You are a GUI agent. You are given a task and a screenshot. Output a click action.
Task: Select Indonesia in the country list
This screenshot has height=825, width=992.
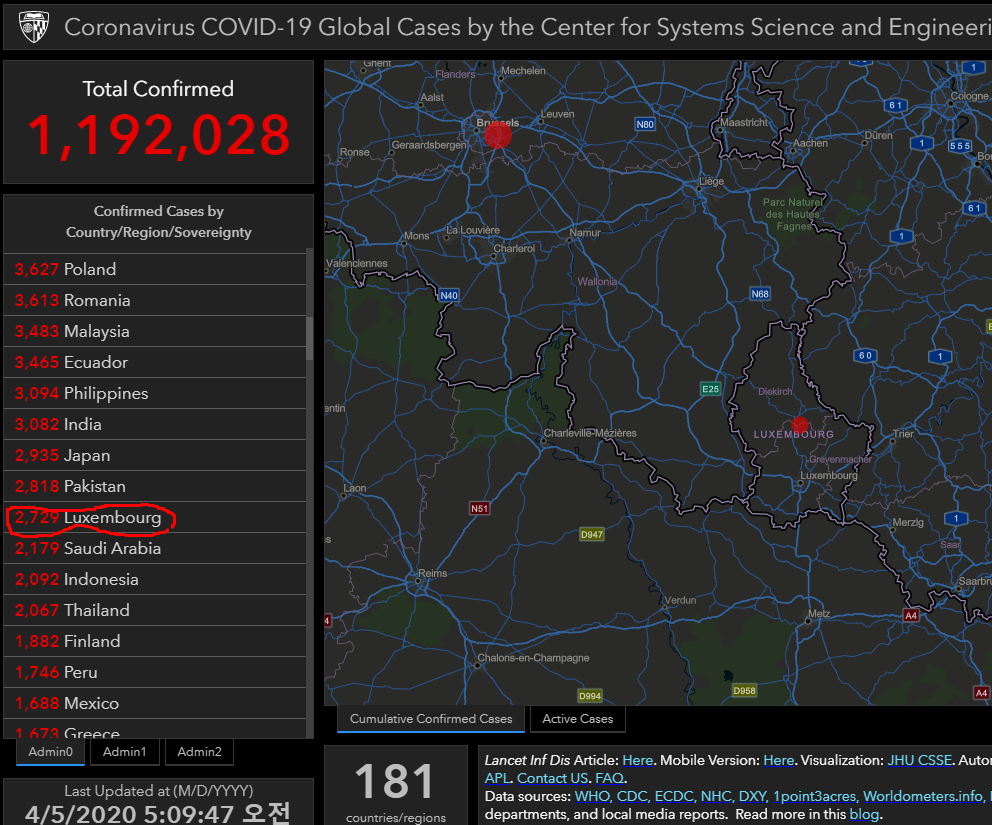coord(155,579)
